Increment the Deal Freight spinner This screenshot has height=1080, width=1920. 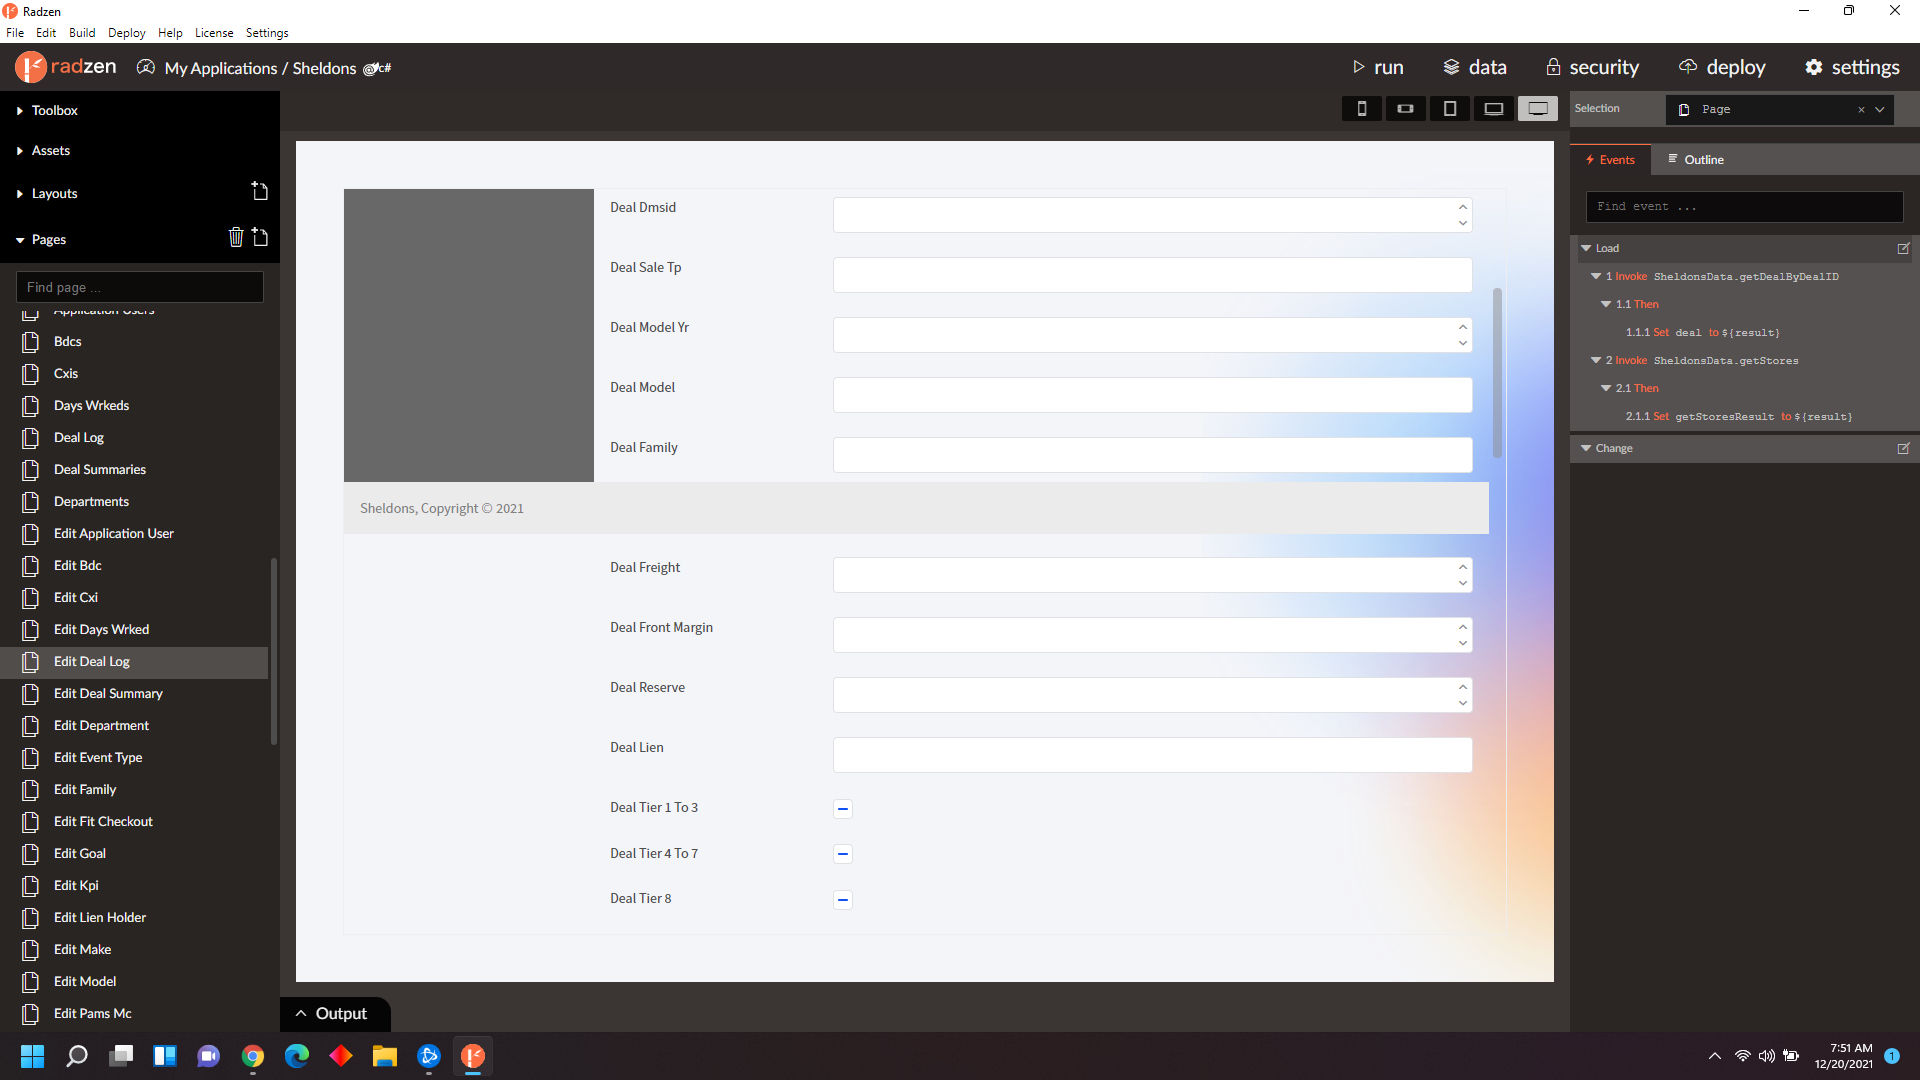(x=1463, y=567)
